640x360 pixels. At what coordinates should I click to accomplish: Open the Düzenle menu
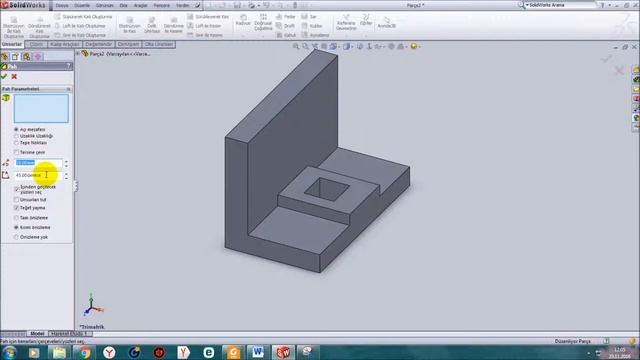(82, 5)
